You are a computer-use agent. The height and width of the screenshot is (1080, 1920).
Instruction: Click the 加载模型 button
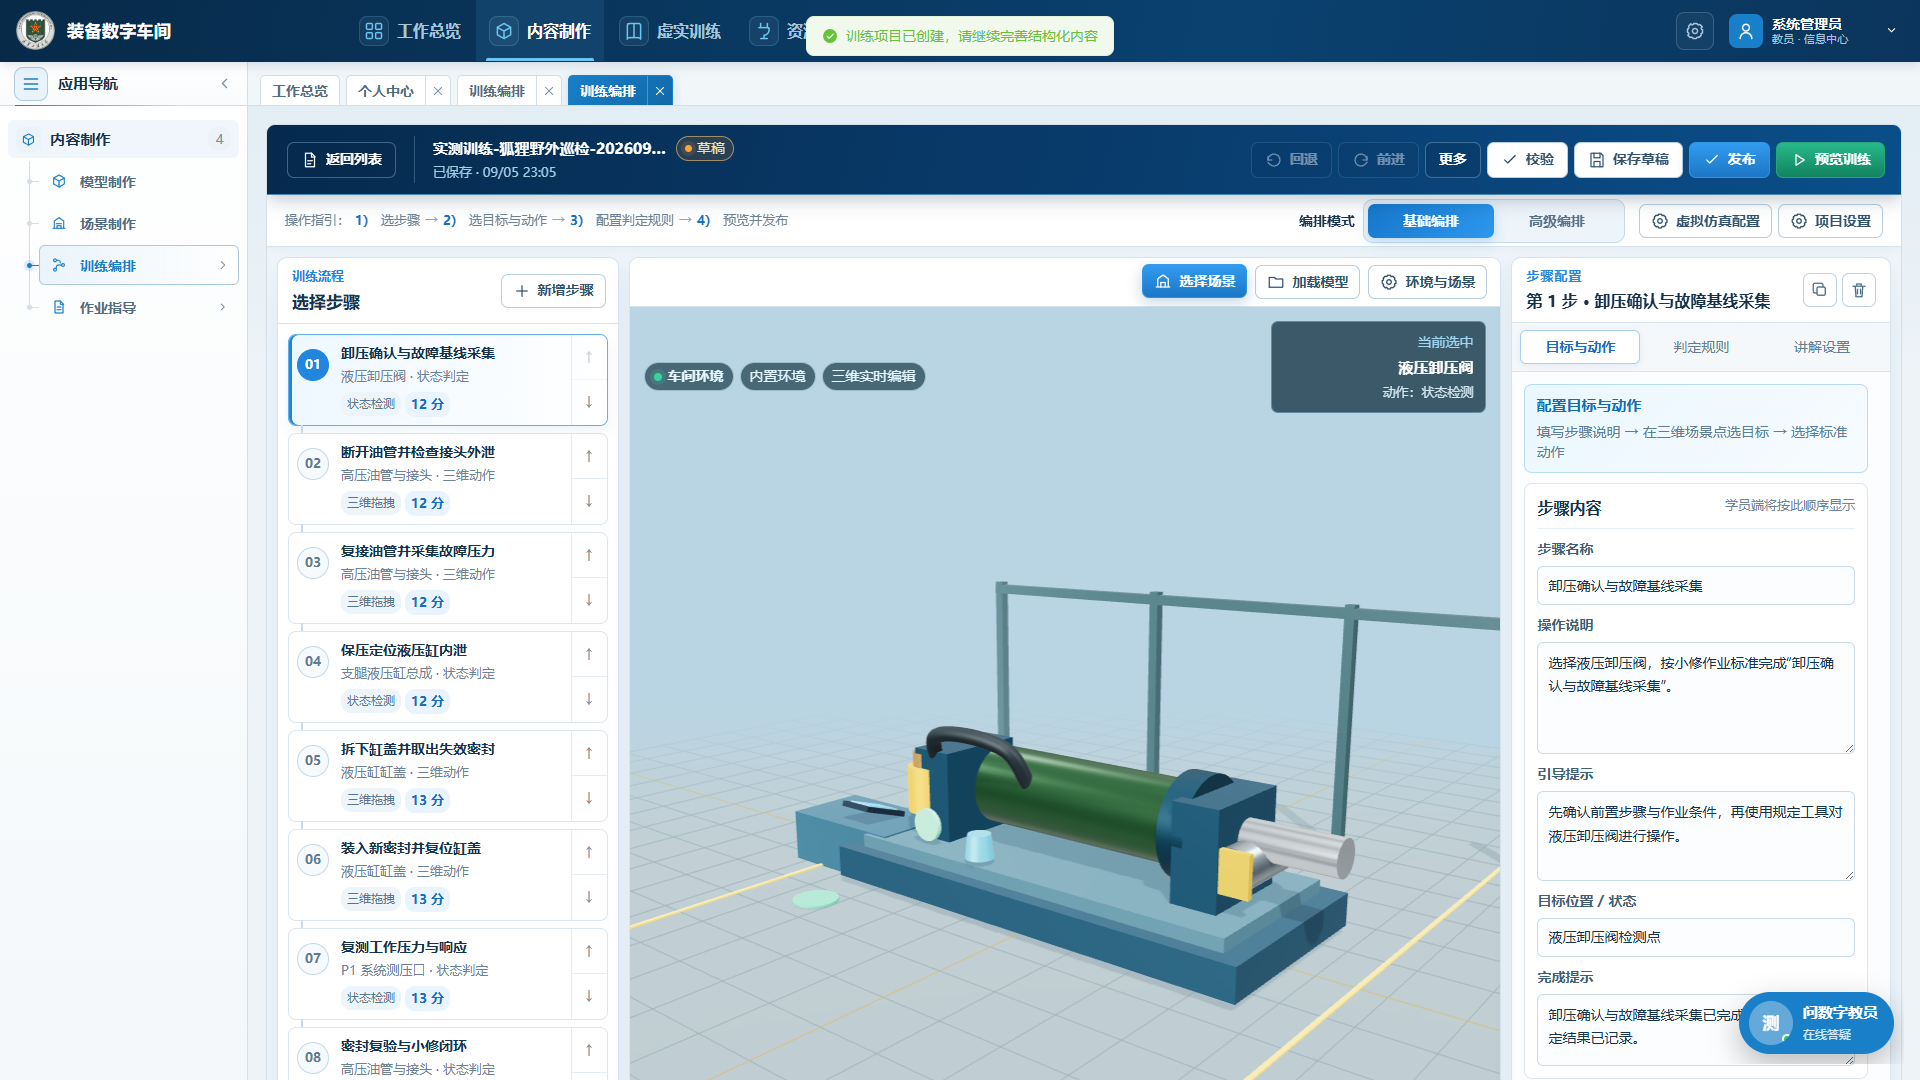[x=1307, y=282]
